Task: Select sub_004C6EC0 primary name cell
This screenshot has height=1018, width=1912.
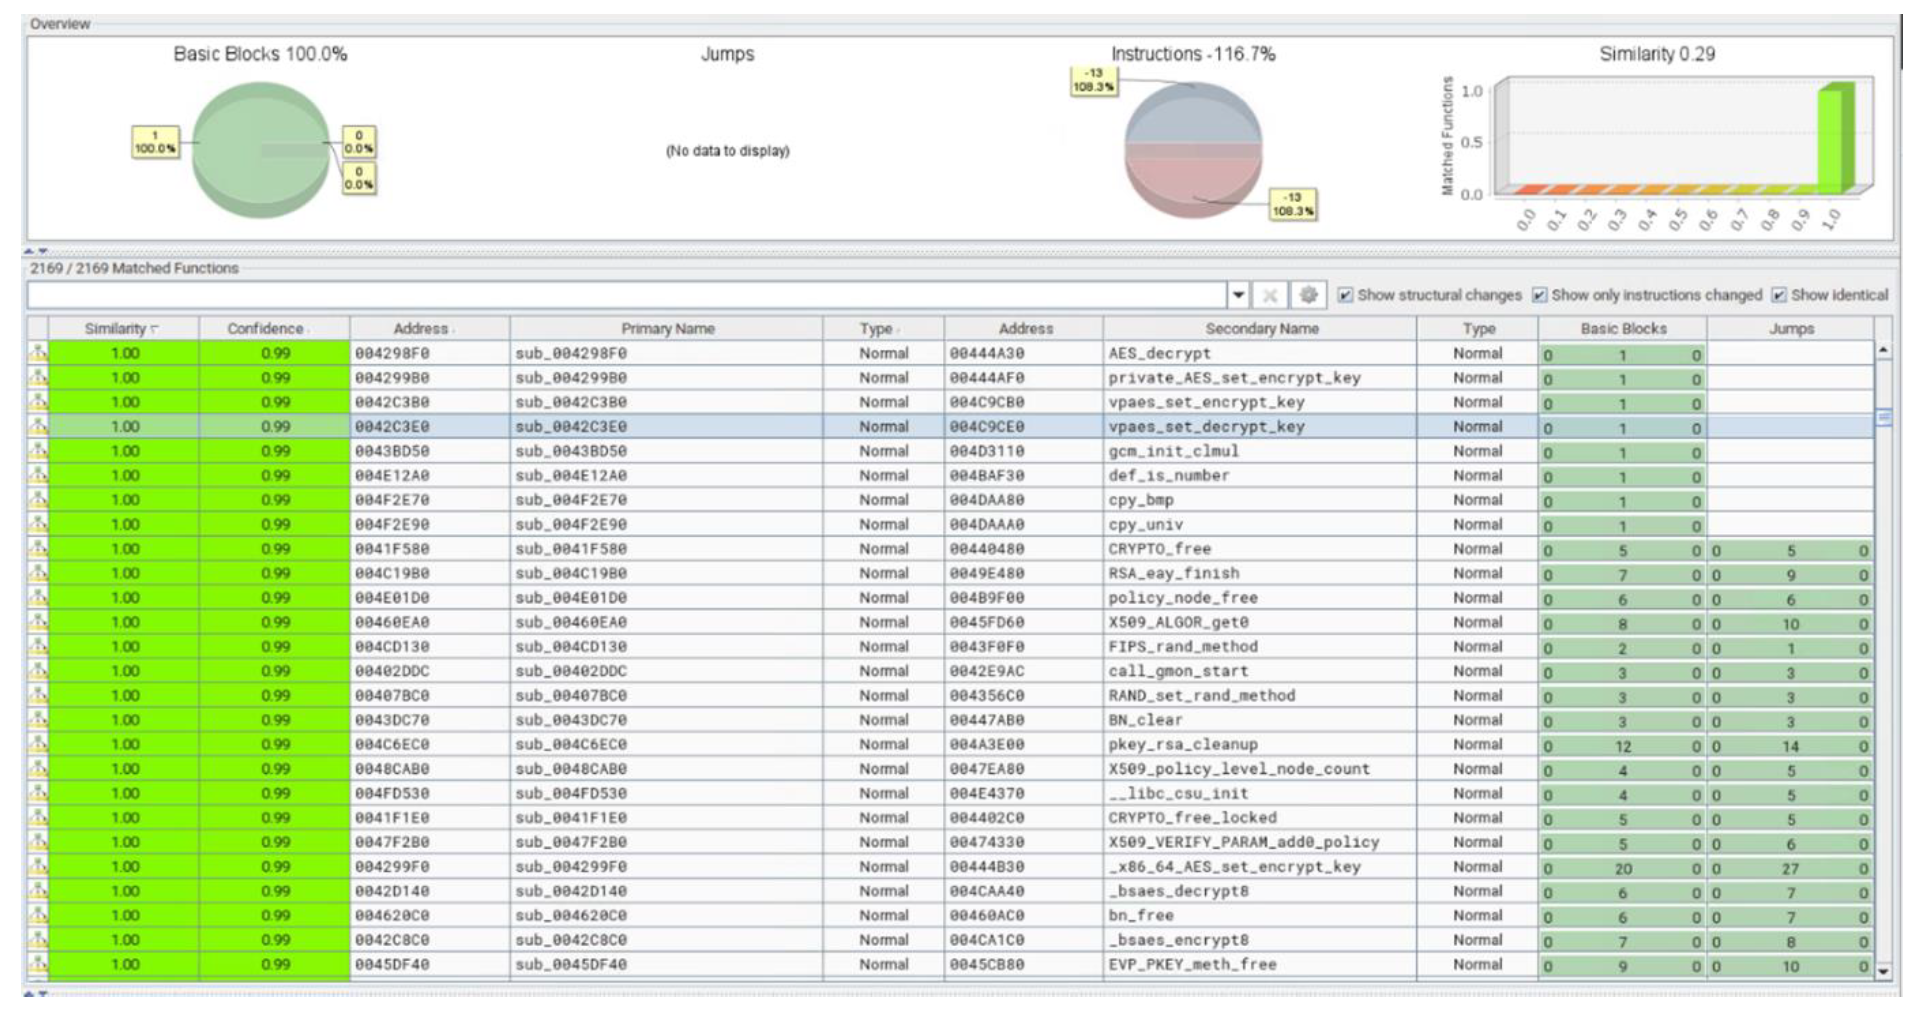Action: tap(572, 745)
